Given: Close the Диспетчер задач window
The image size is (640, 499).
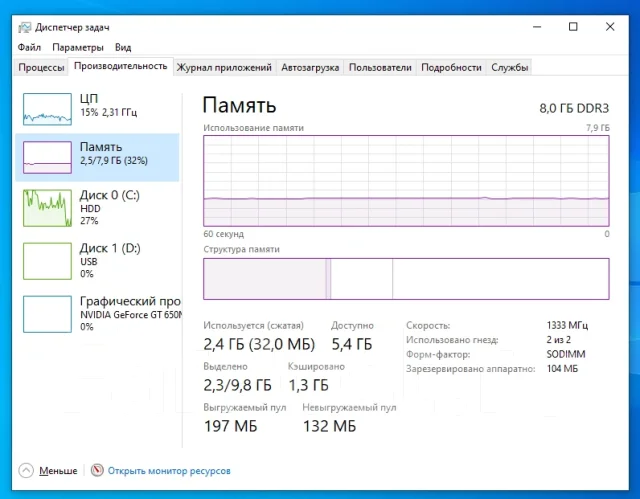Looking at the screenshot, I should point(610,27).
